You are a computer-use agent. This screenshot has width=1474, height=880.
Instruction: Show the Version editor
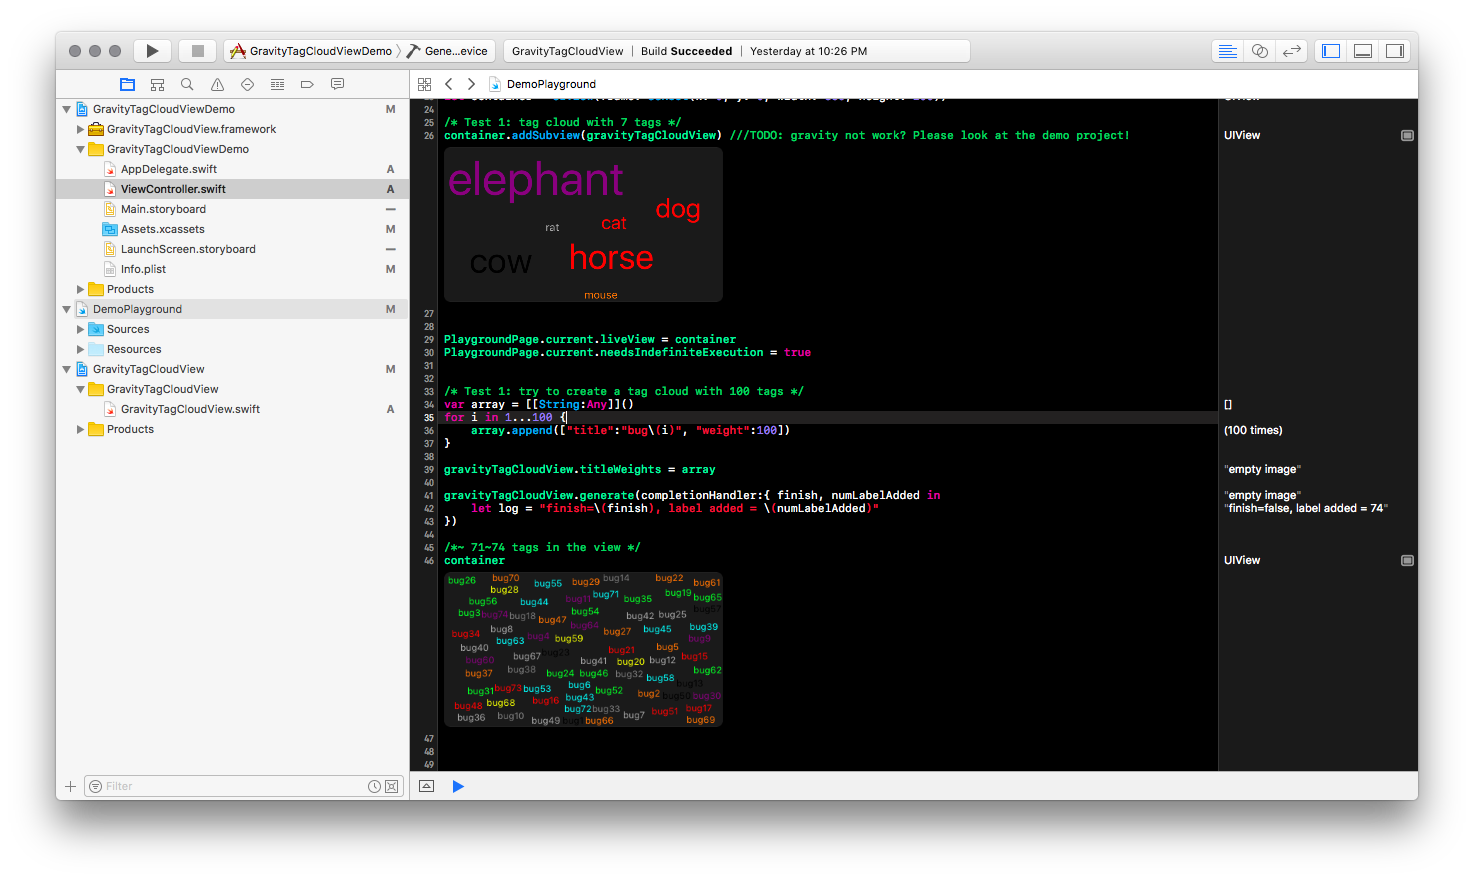coord(1292,51)
